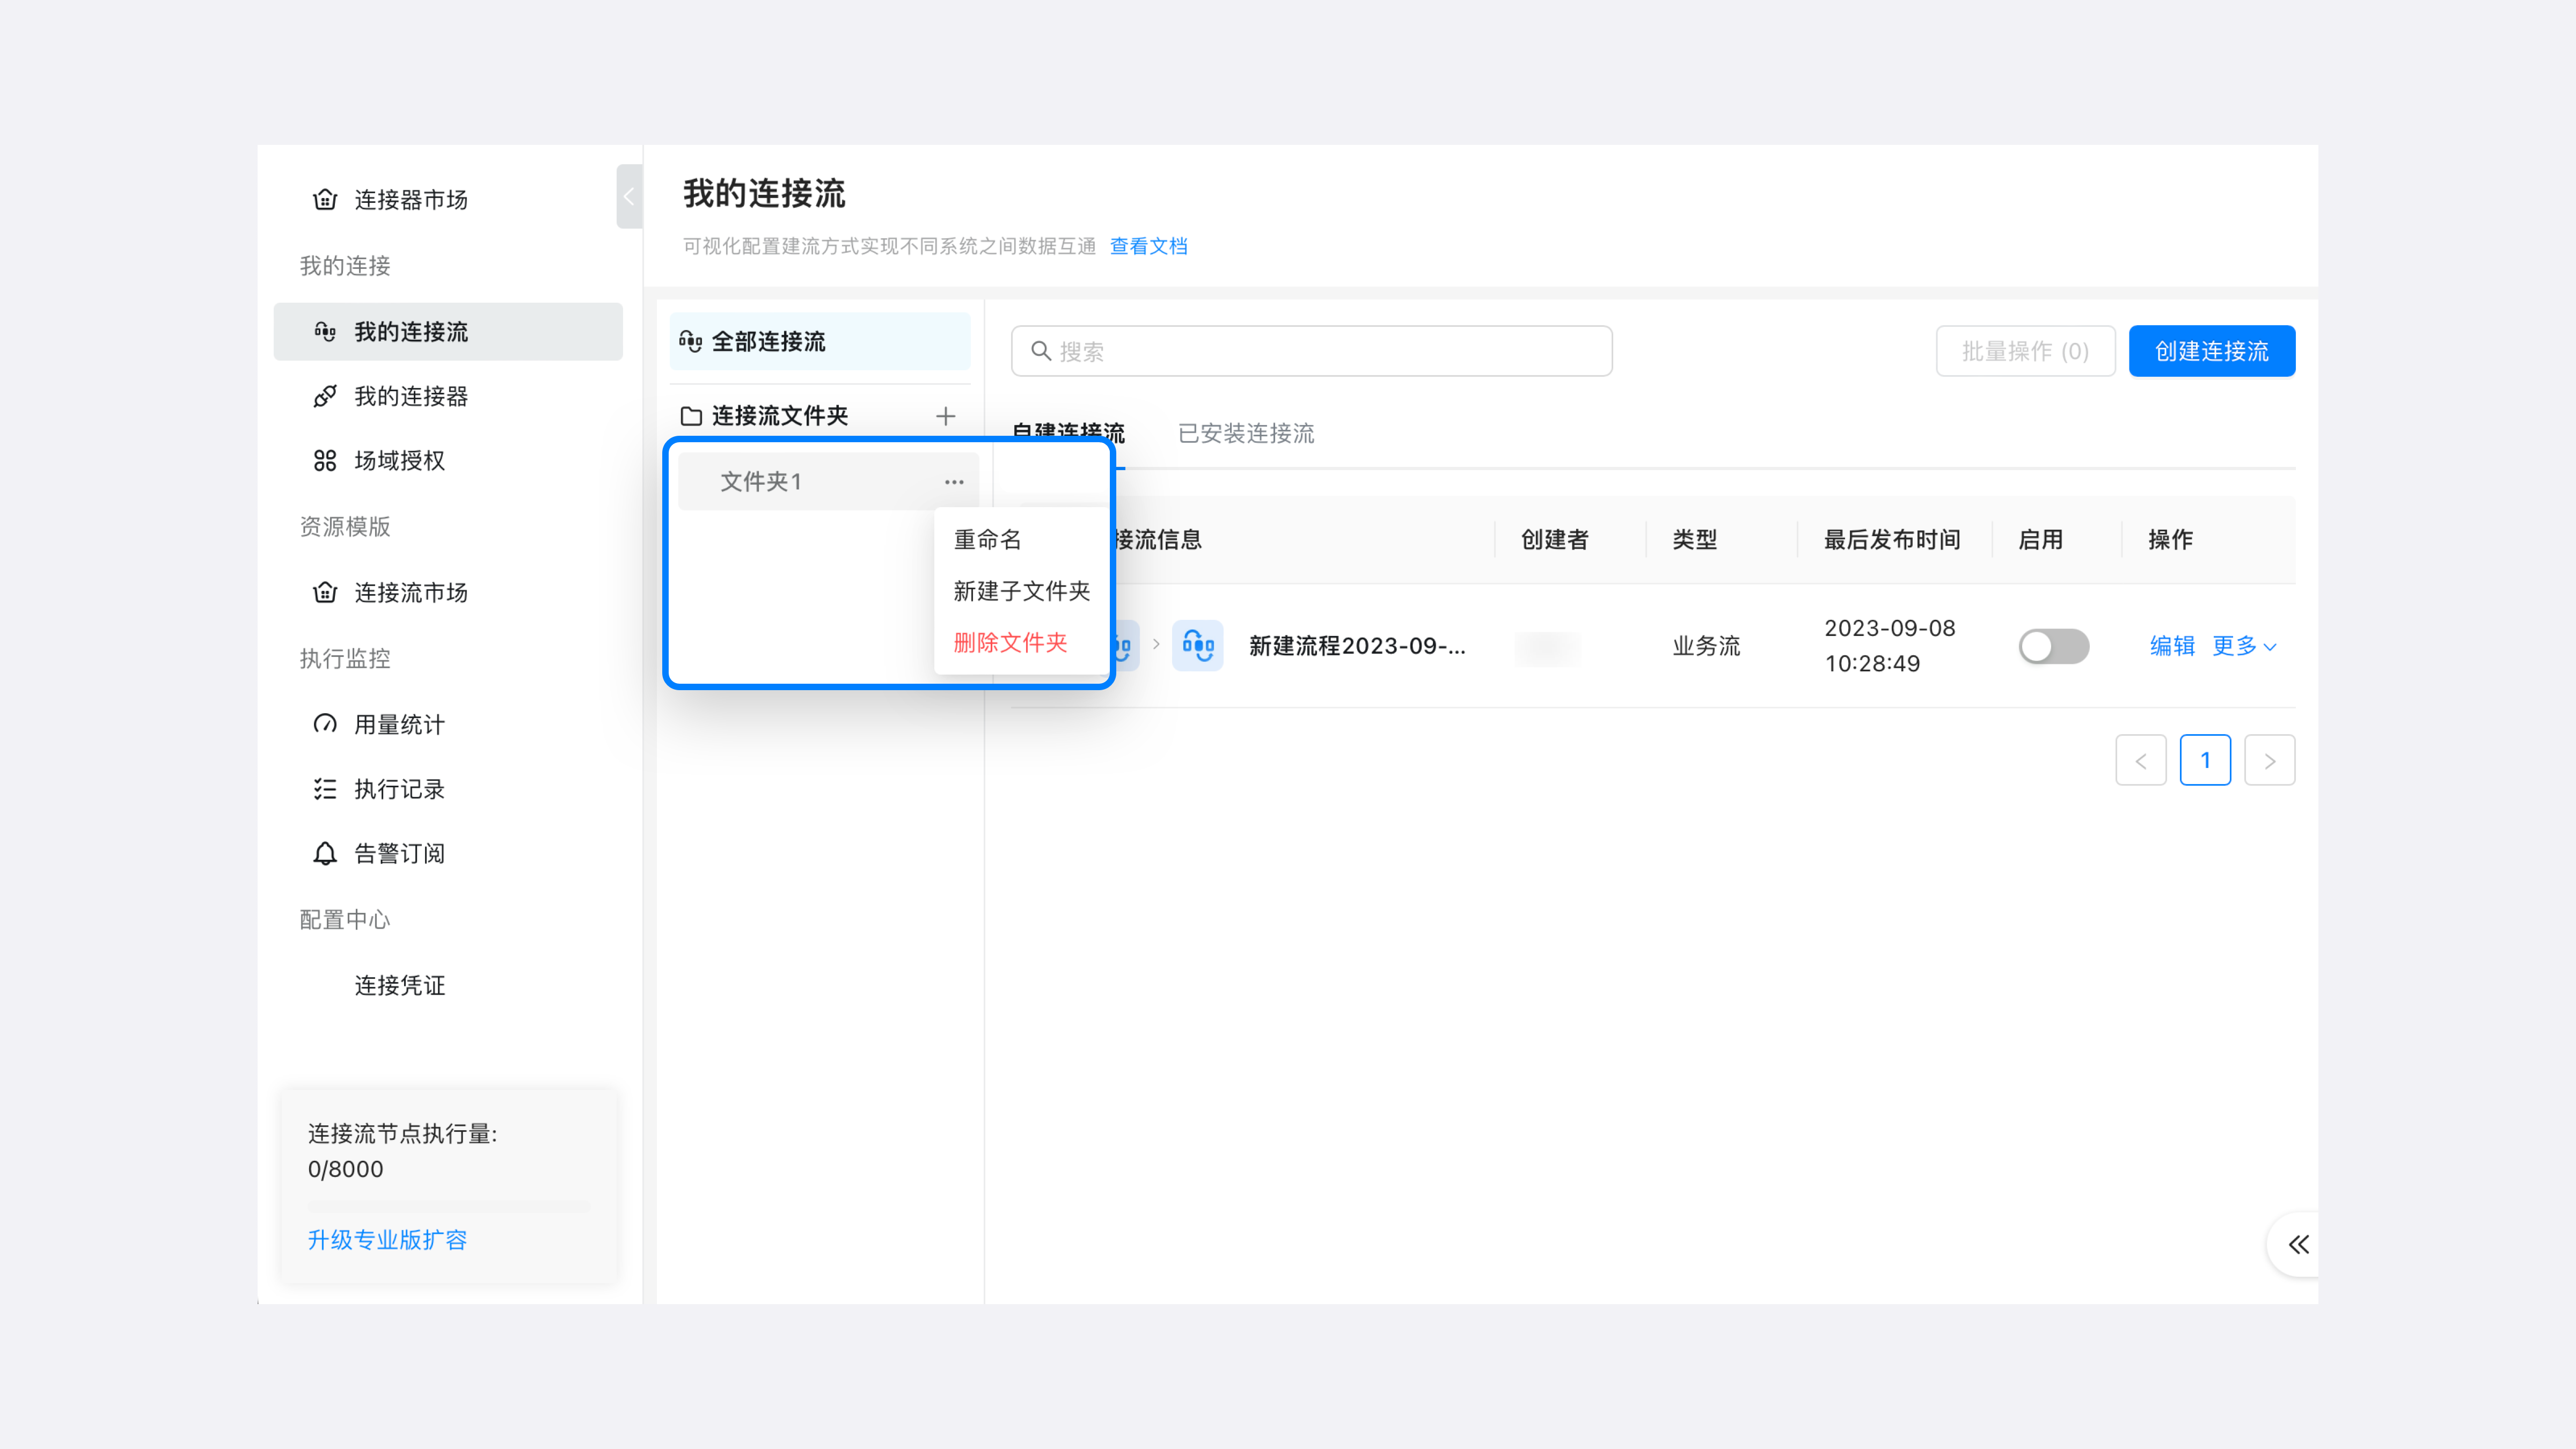Select the 我的连接流 sidebar icon

pos(325,331)
